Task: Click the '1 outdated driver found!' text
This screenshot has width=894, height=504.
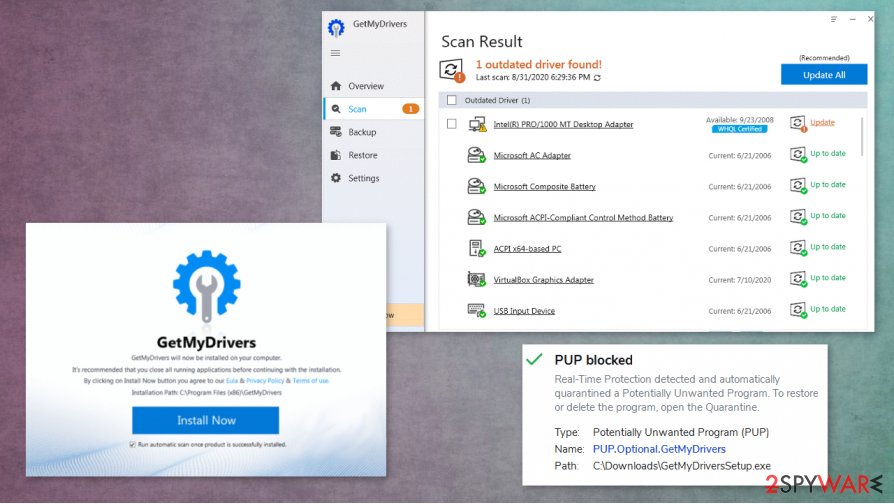Action: click(x=539, y=64)
